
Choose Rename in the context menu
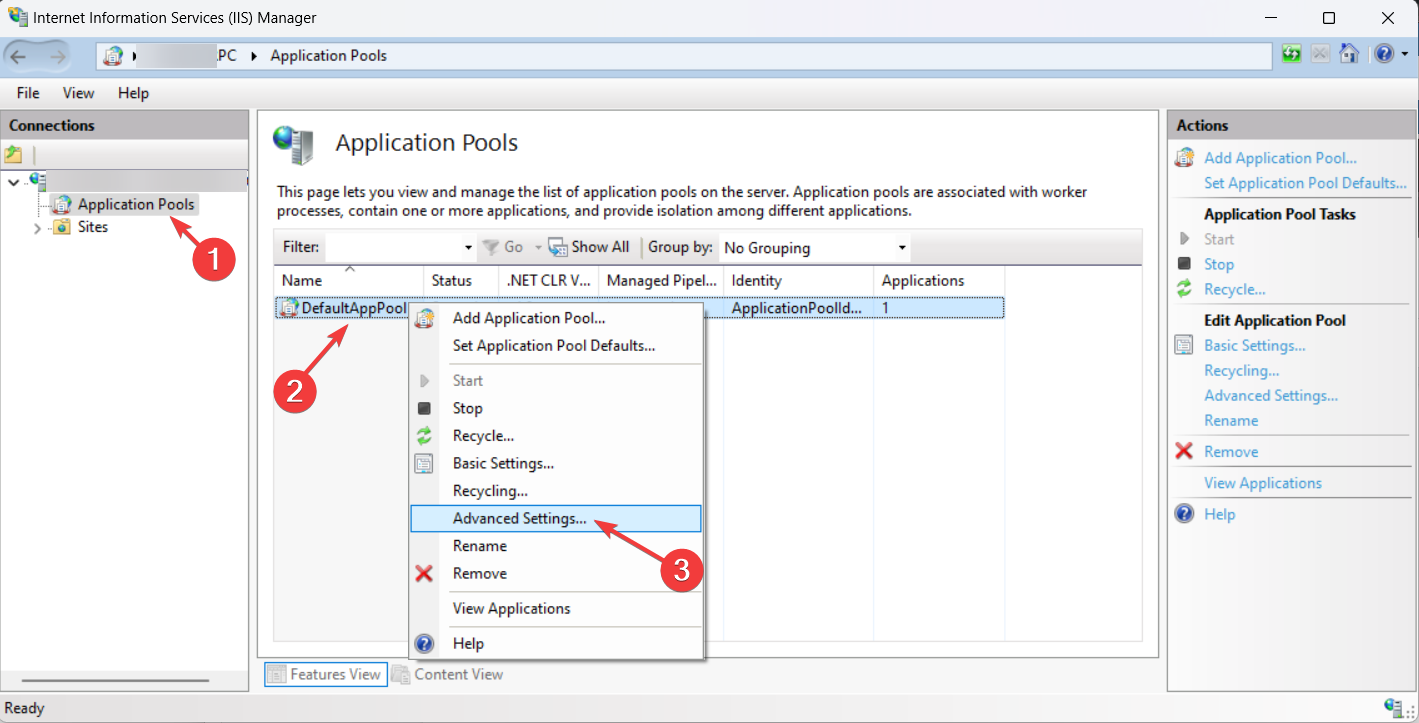pyautogui.click(x=556, y=546)
